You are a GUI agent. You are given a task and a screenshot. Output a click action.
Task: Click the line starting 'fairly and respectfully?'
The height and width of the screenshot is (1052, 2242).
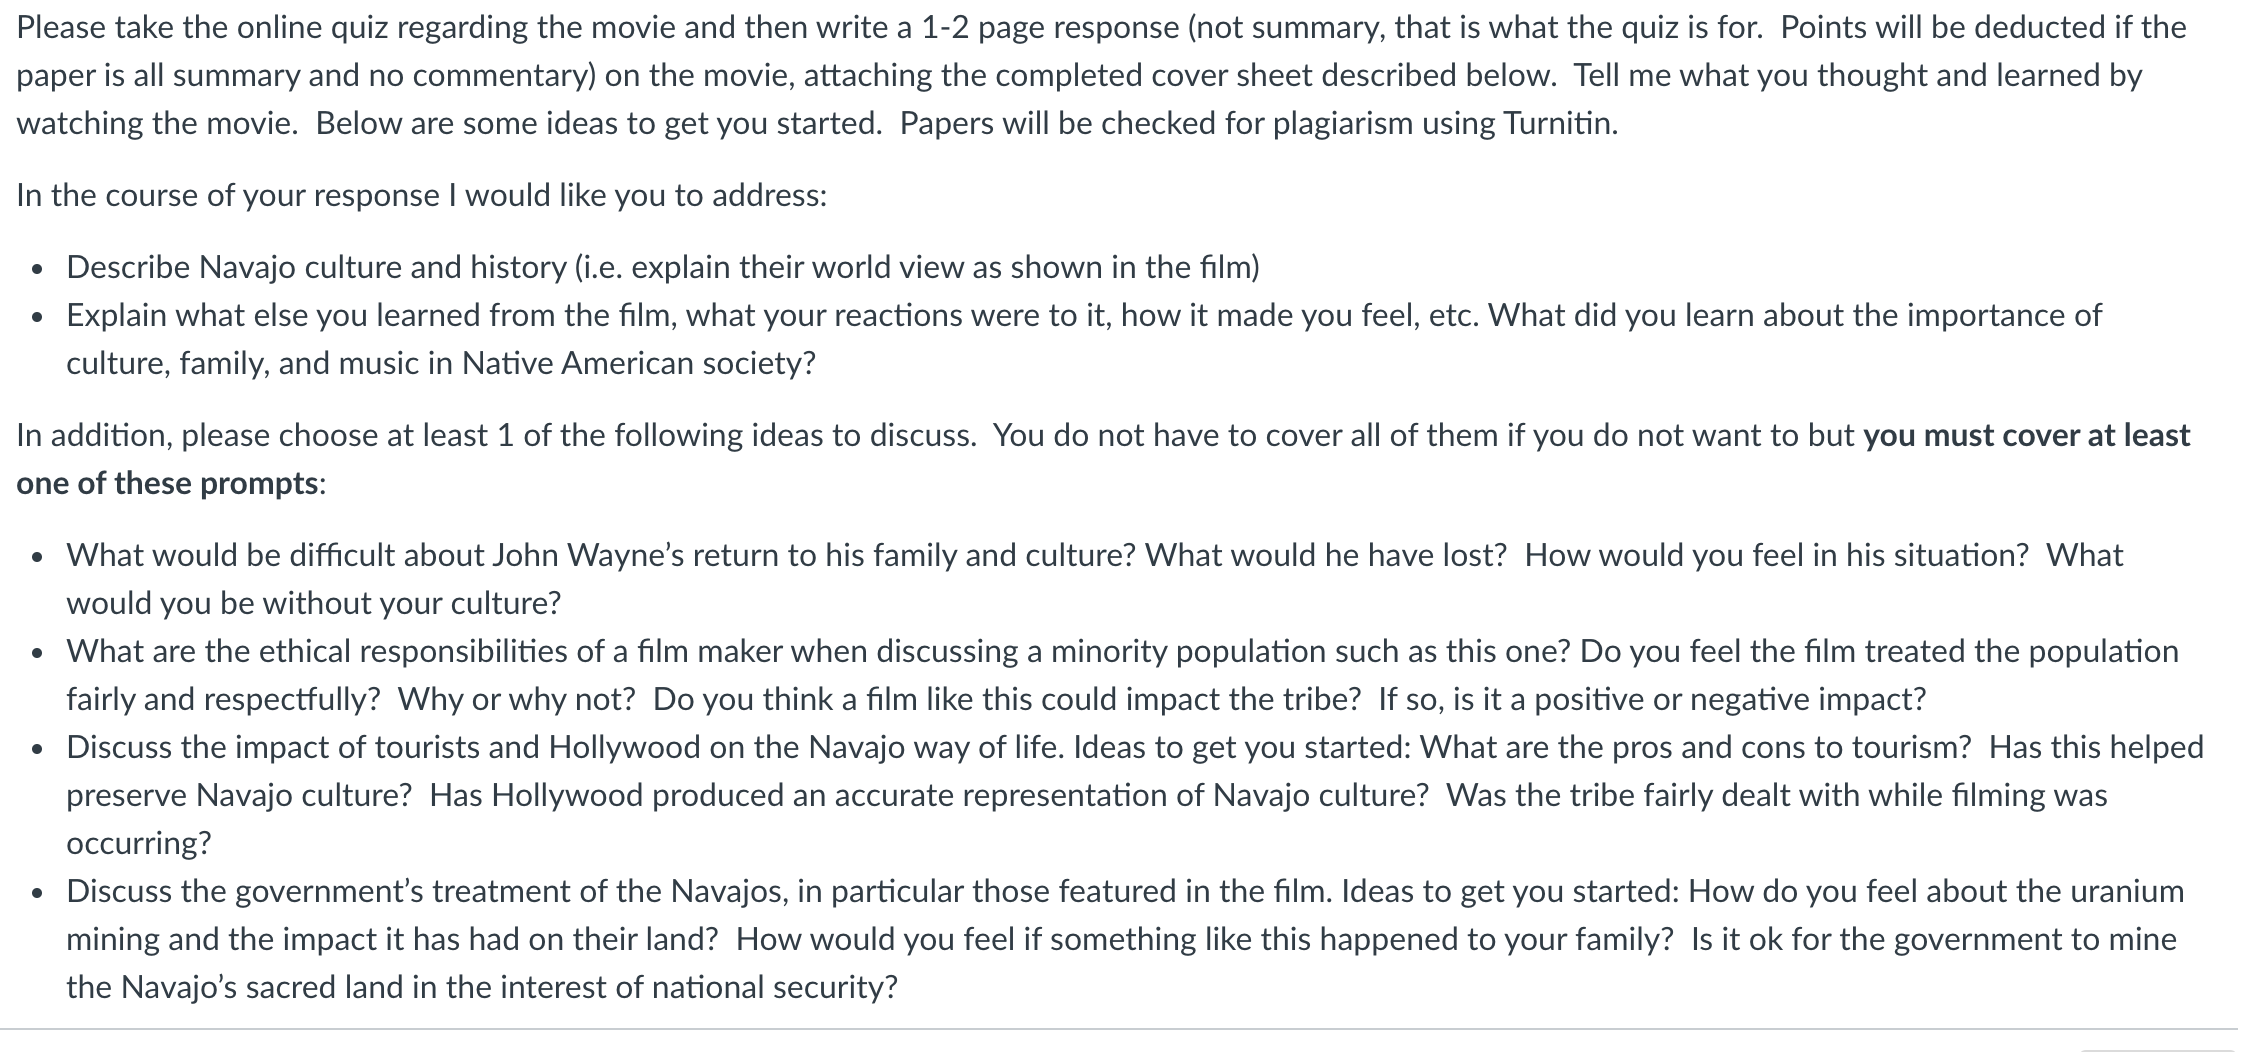[x=996, y=699]
